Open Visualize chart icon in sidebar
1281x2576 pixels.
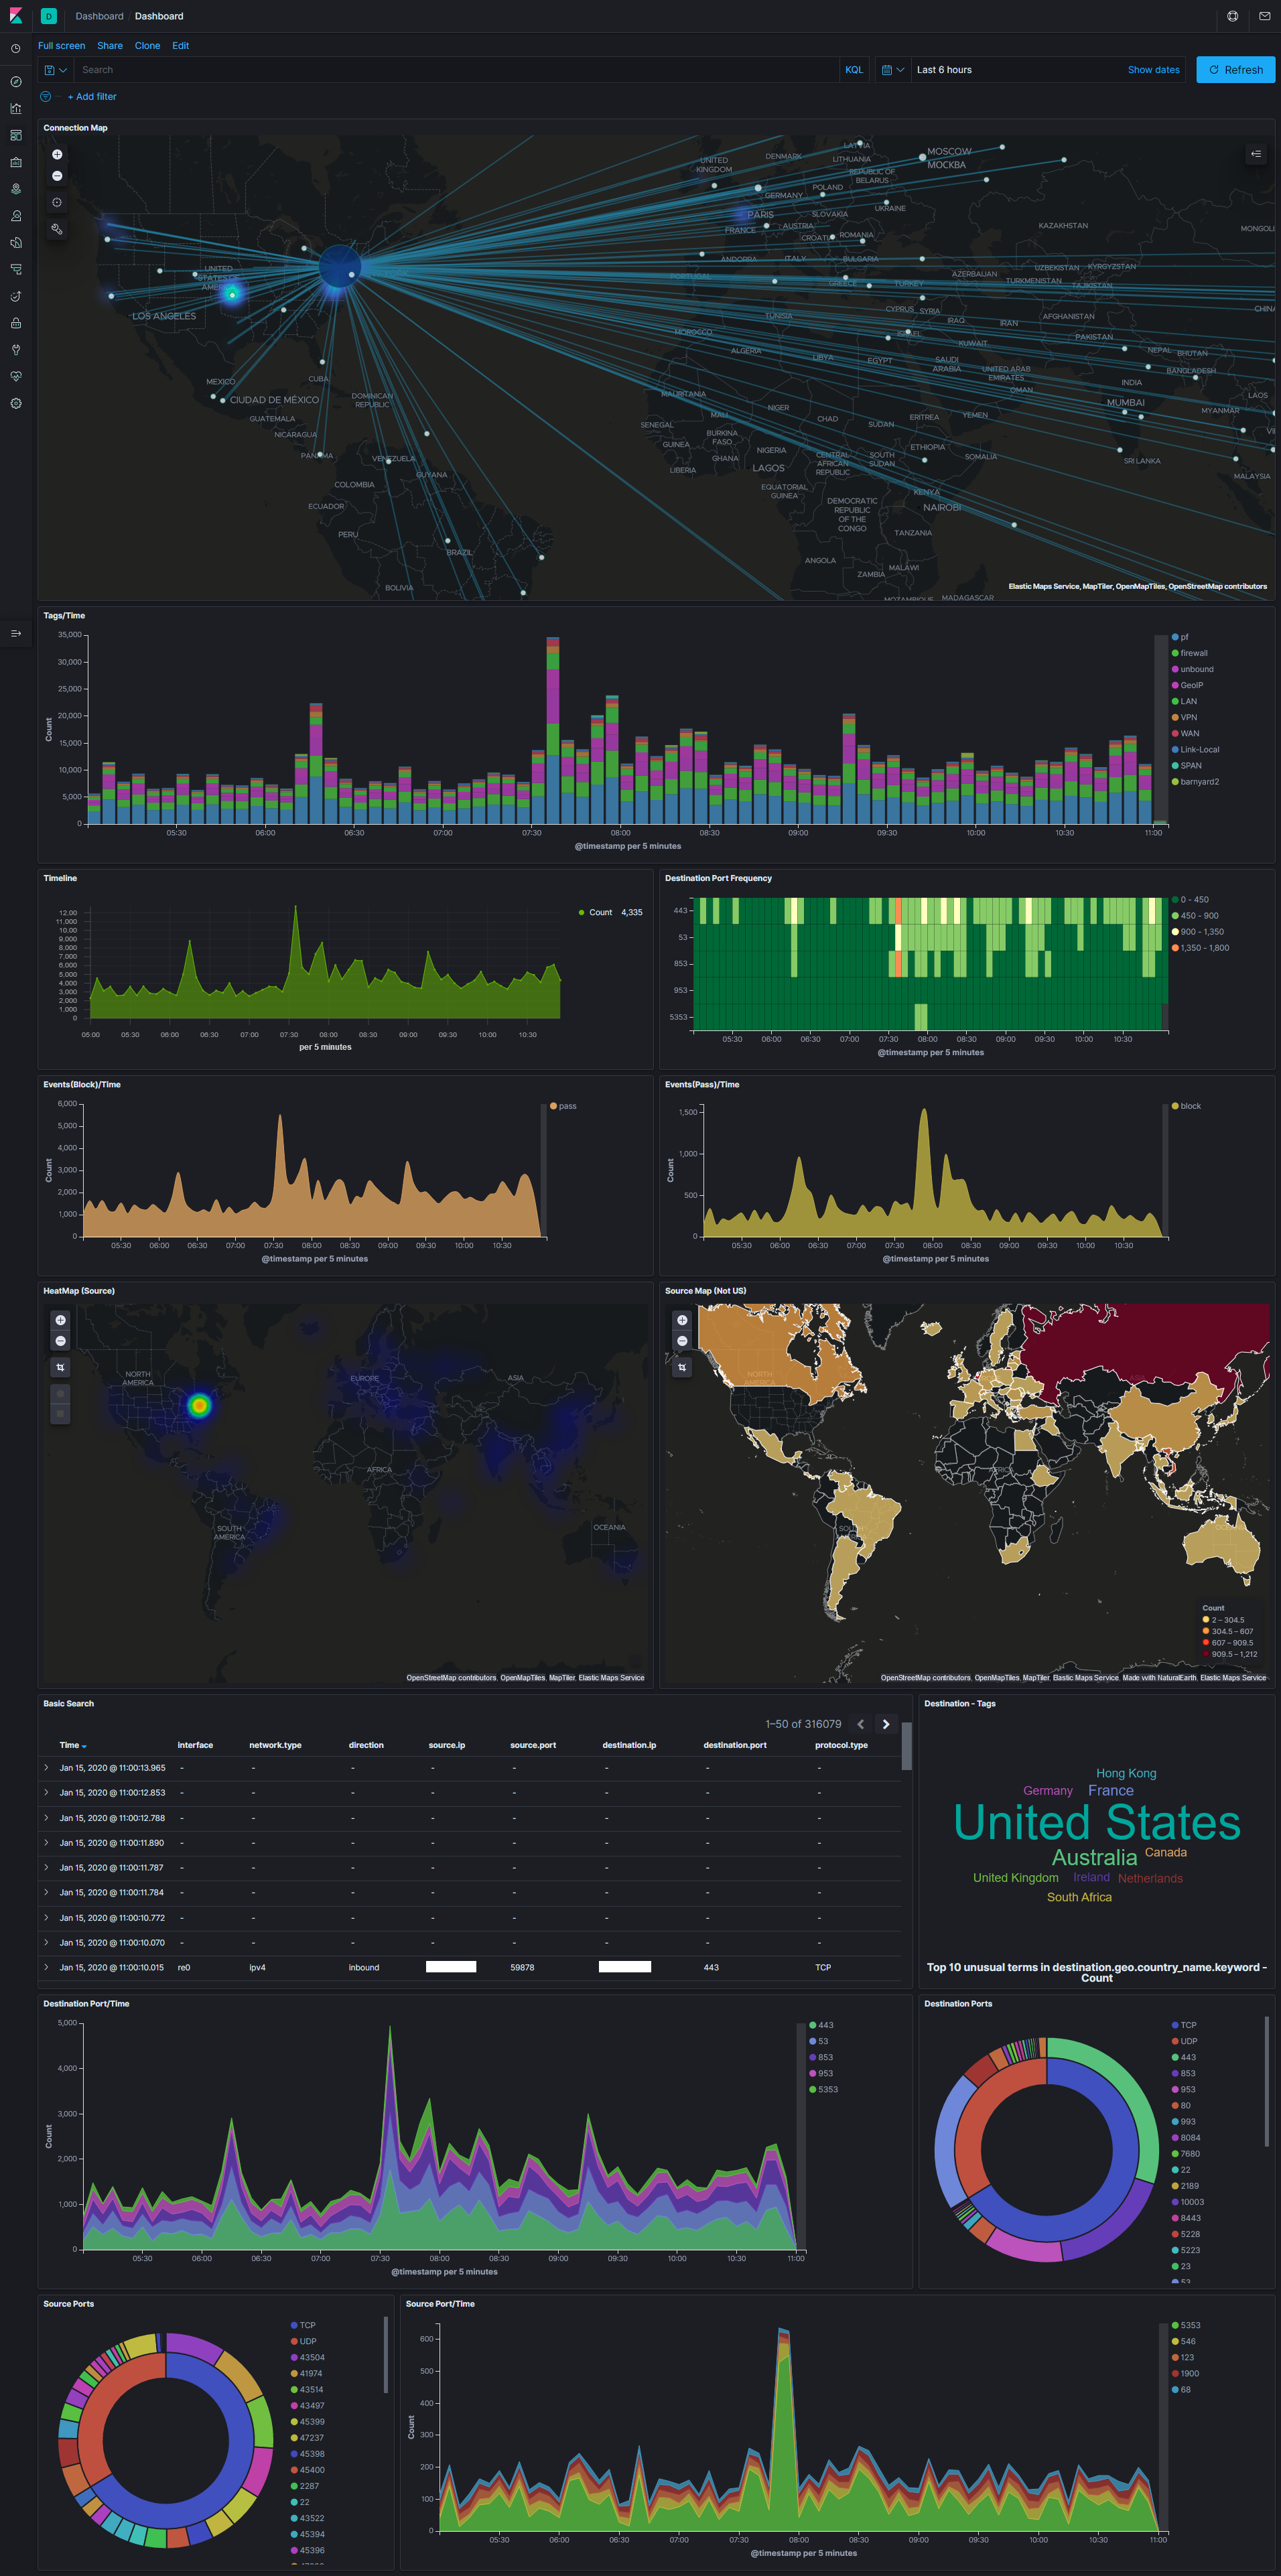(15, 109)
